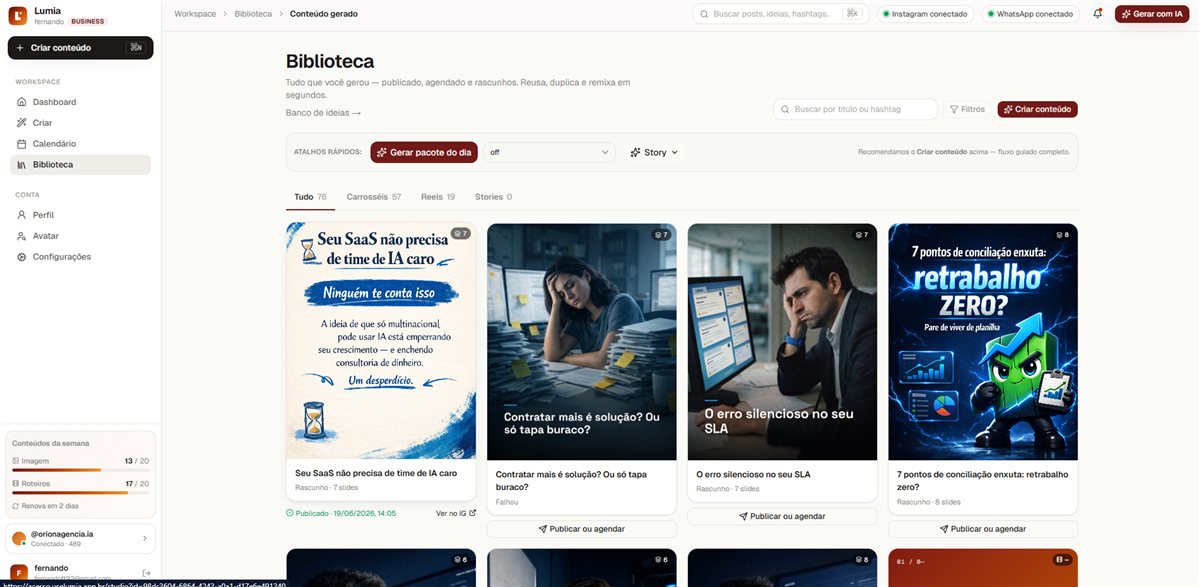Click the Criar conteúdo sidebar button
Screen dimensions: 1200x587
(80, 47)
